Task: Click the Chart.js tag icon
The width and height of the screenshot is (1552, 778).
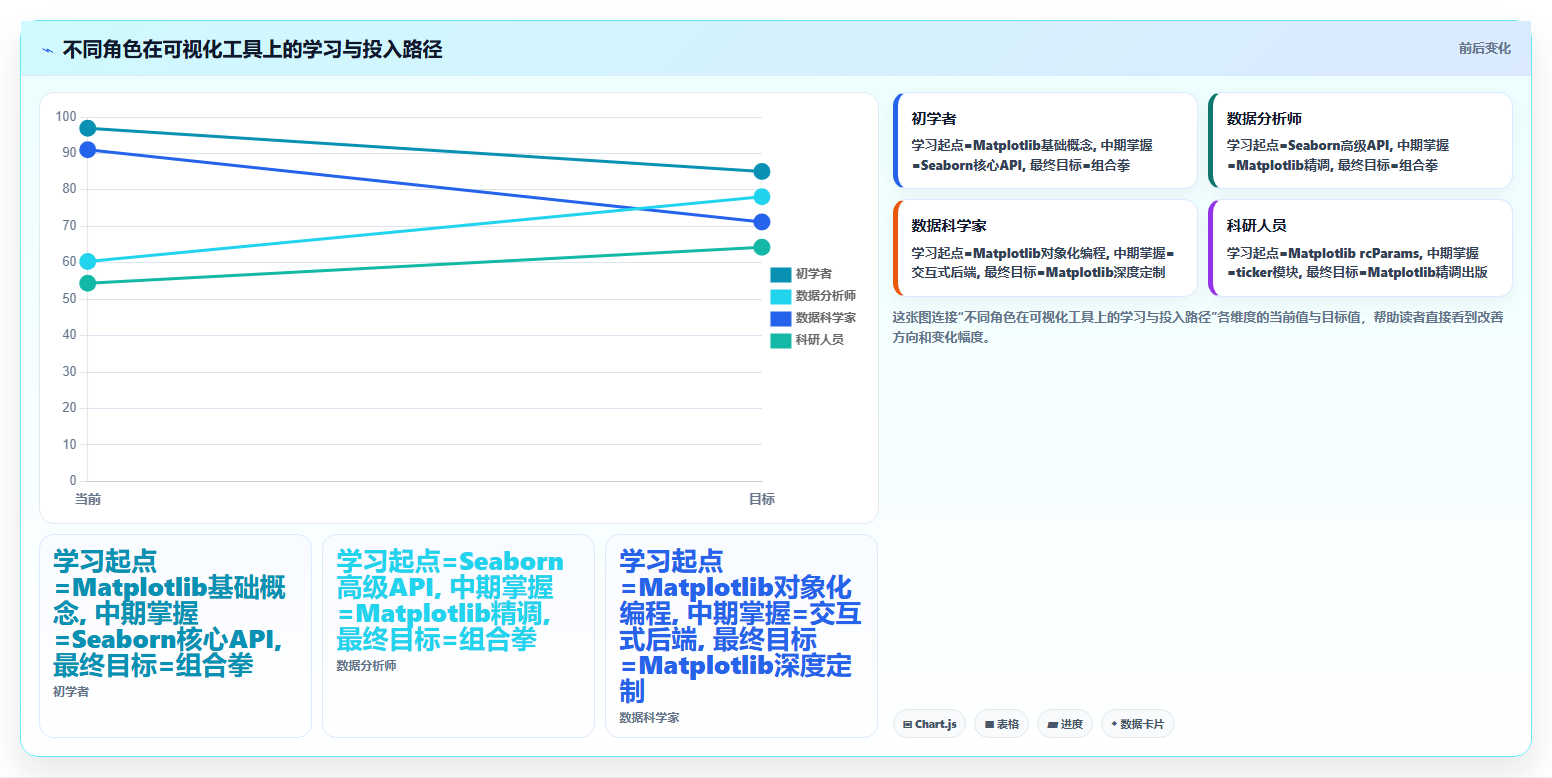Action: pos(907,724)
